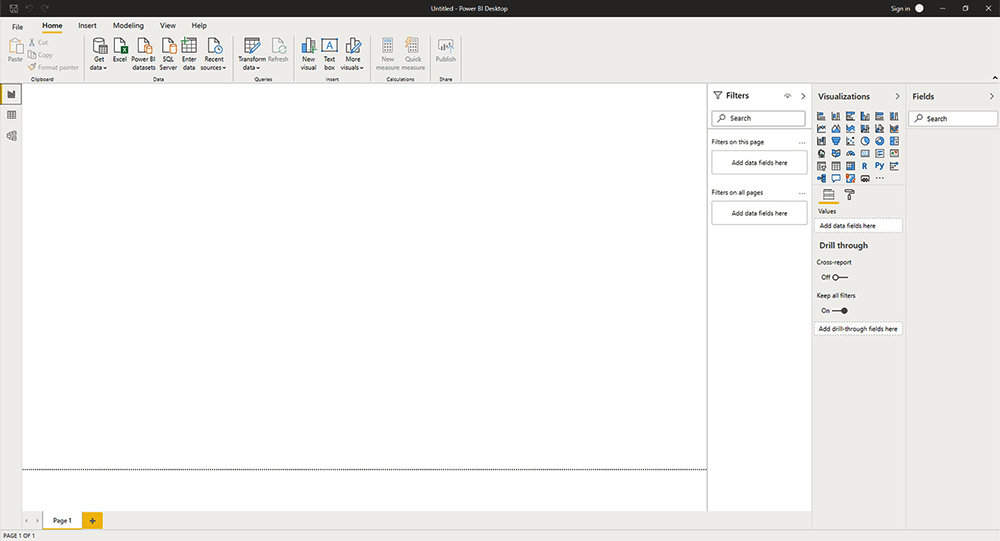Connect to Power BI datasets
Viewport: 1000px width, 541px height.
pyautogui.click(x=143, y=54)
